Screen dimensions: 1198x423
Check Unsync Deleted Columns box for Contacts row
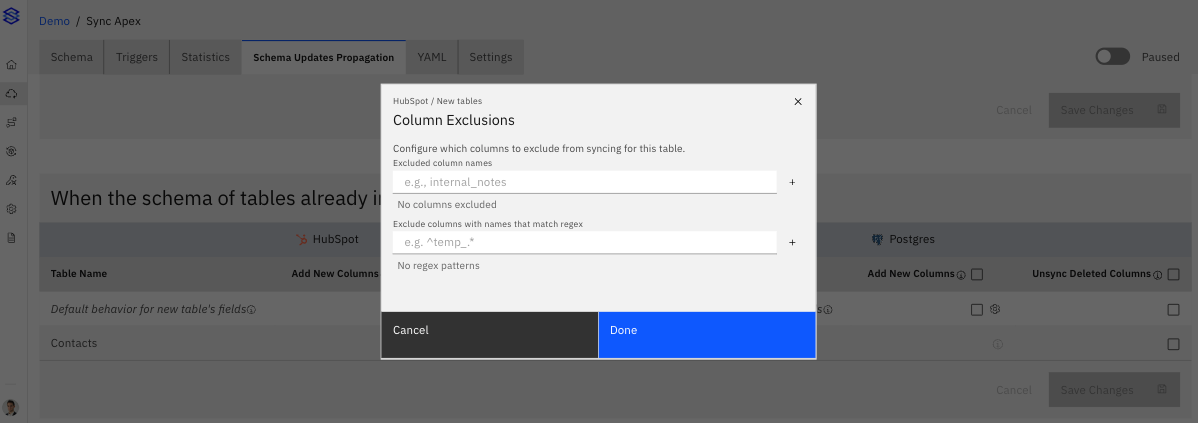coord(1174,344)
